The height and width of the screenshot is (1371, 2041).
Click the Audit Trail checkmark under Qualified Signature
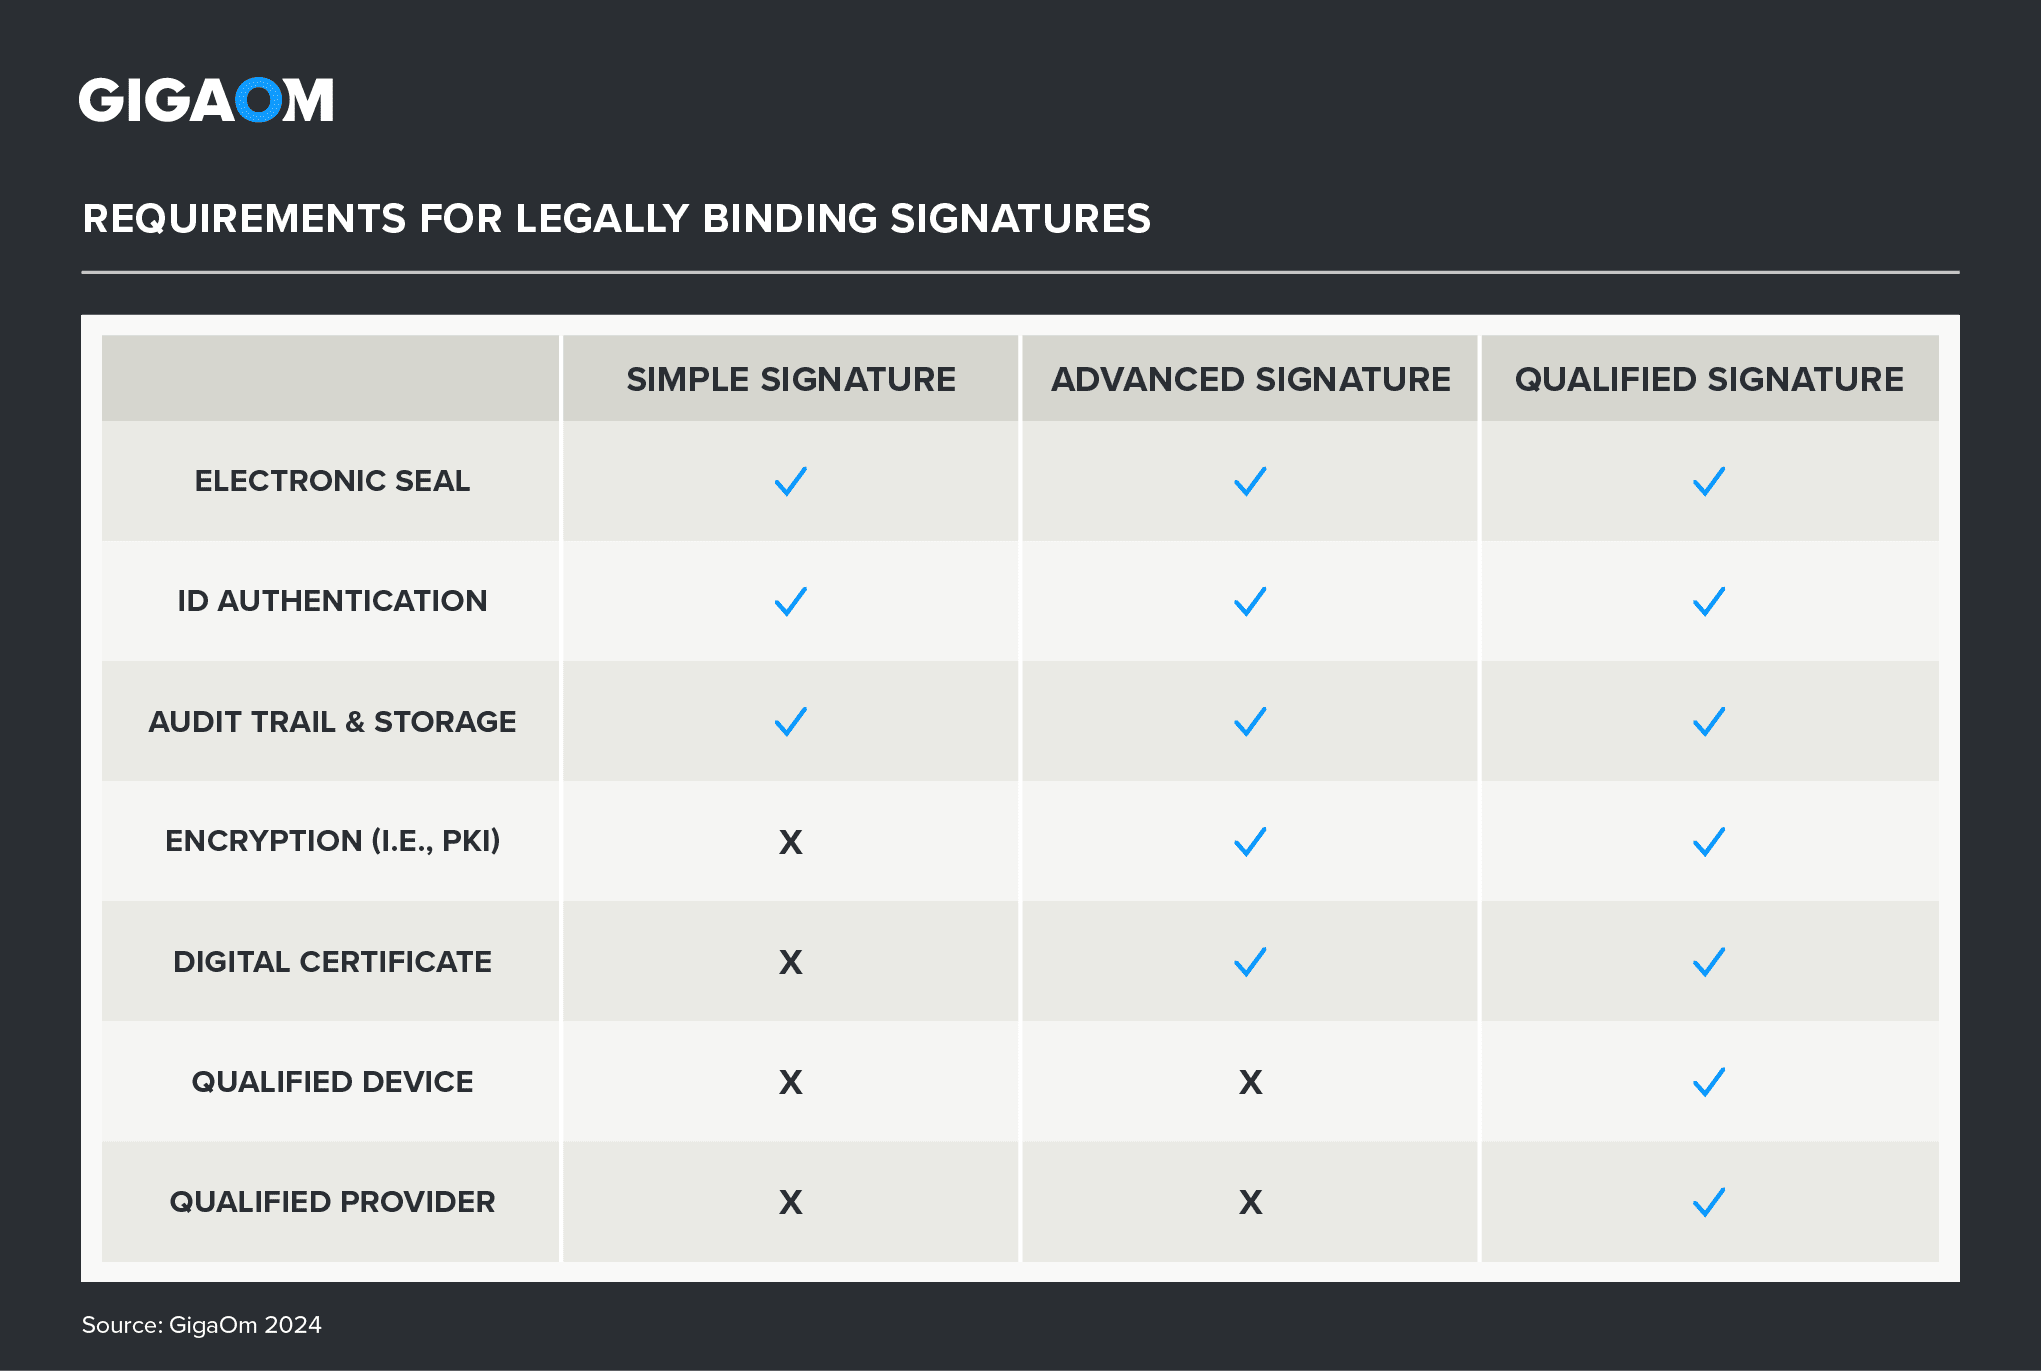[x=1709, y=721]
